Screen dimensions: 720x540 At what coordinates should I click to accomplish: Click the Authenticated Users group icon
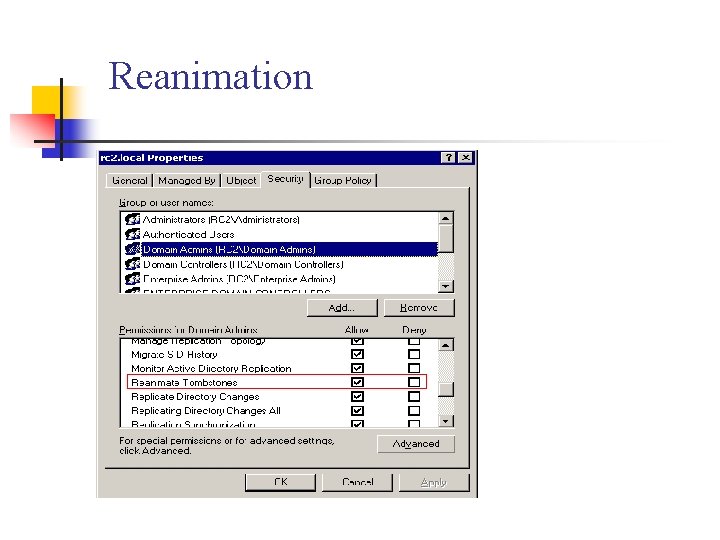(x=132, y=234)
